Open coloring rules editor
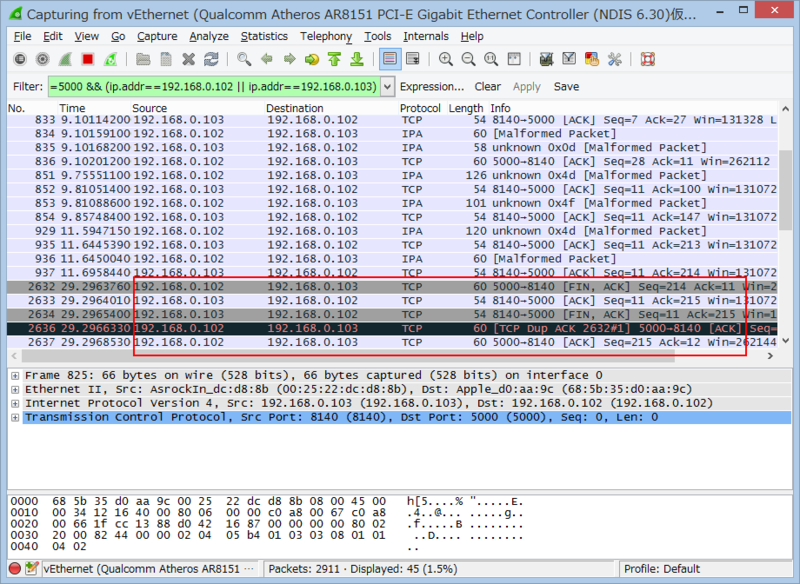Image resolution: width=800 pixels, height=584 pixels. pos(592,59)
